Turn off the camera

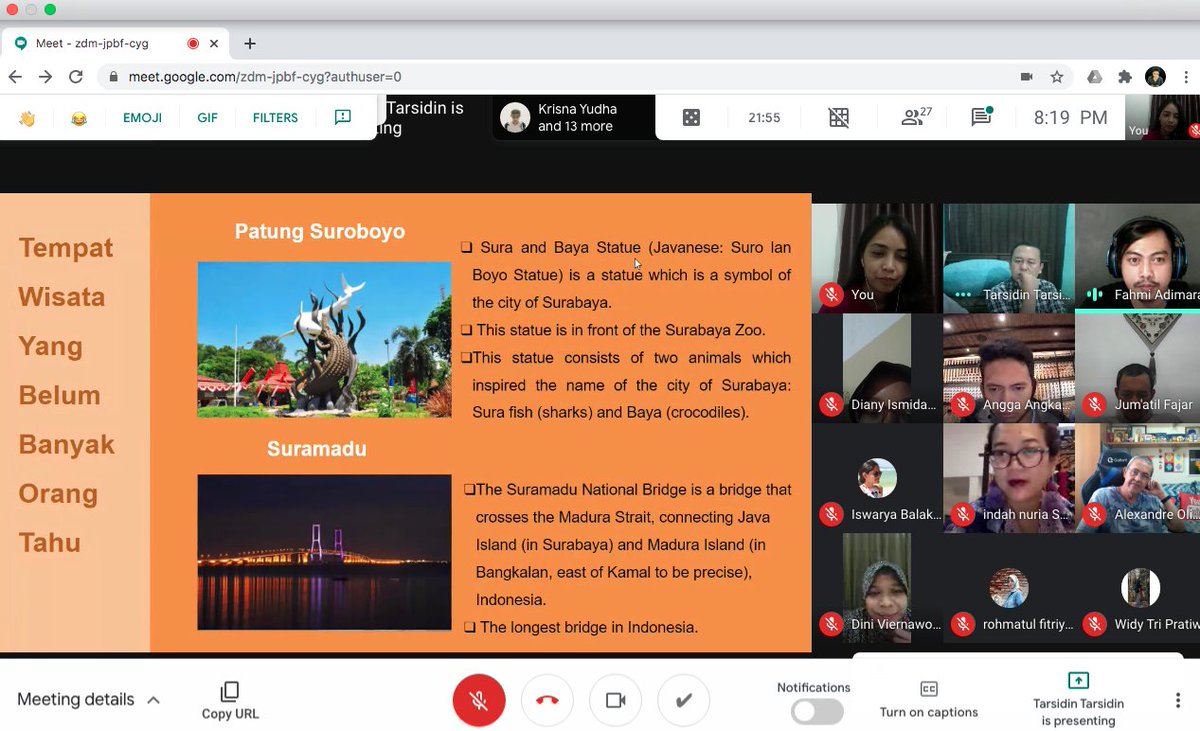pyautogui.click(x=615, y=700)
